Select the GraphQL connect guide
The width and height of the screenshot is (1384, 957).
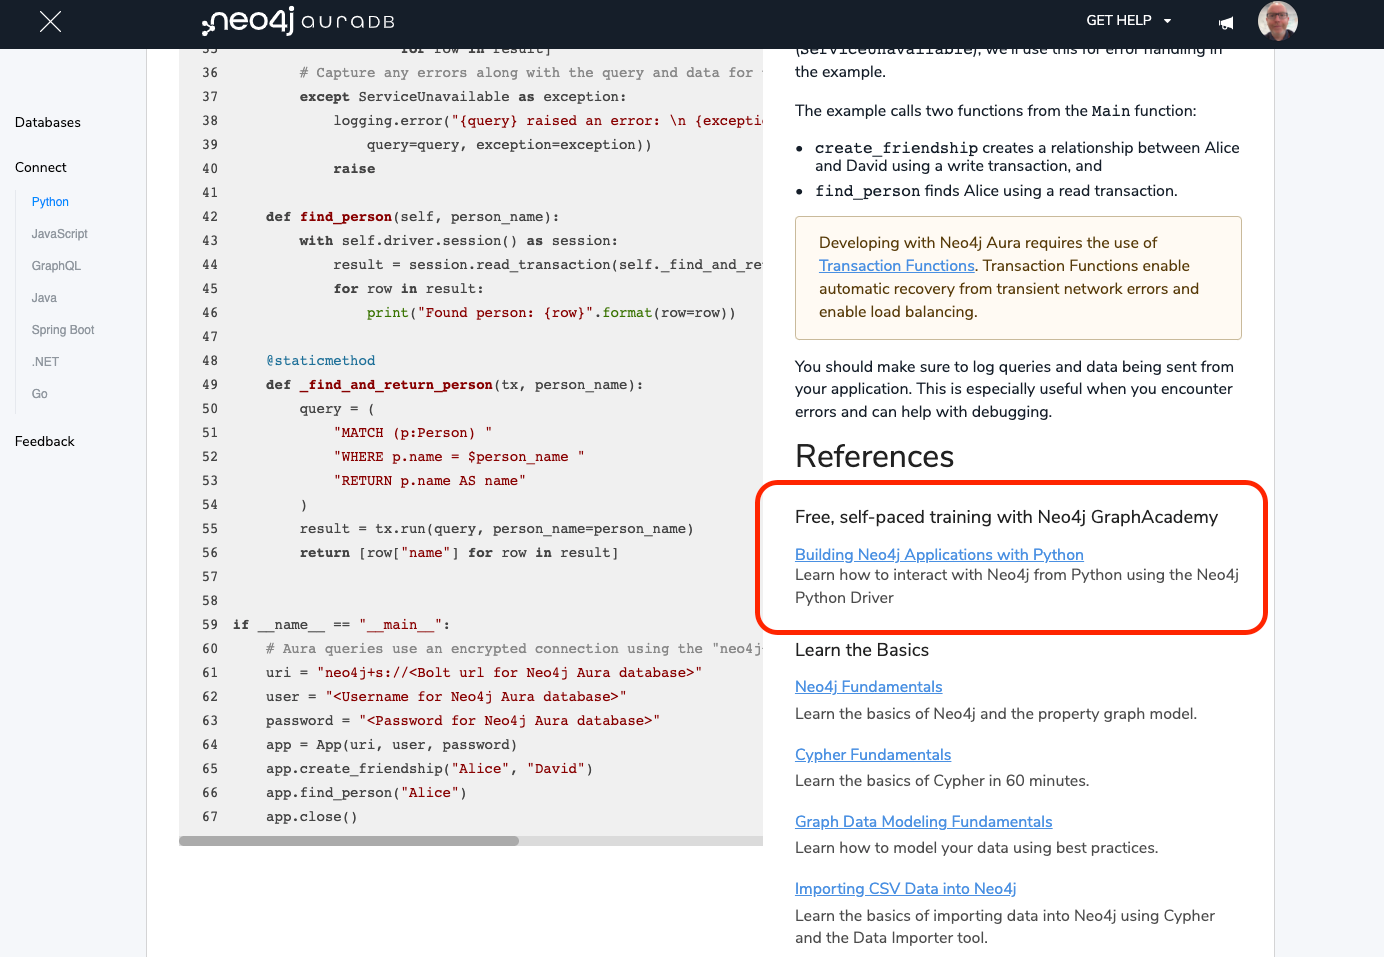pos(56,266)
